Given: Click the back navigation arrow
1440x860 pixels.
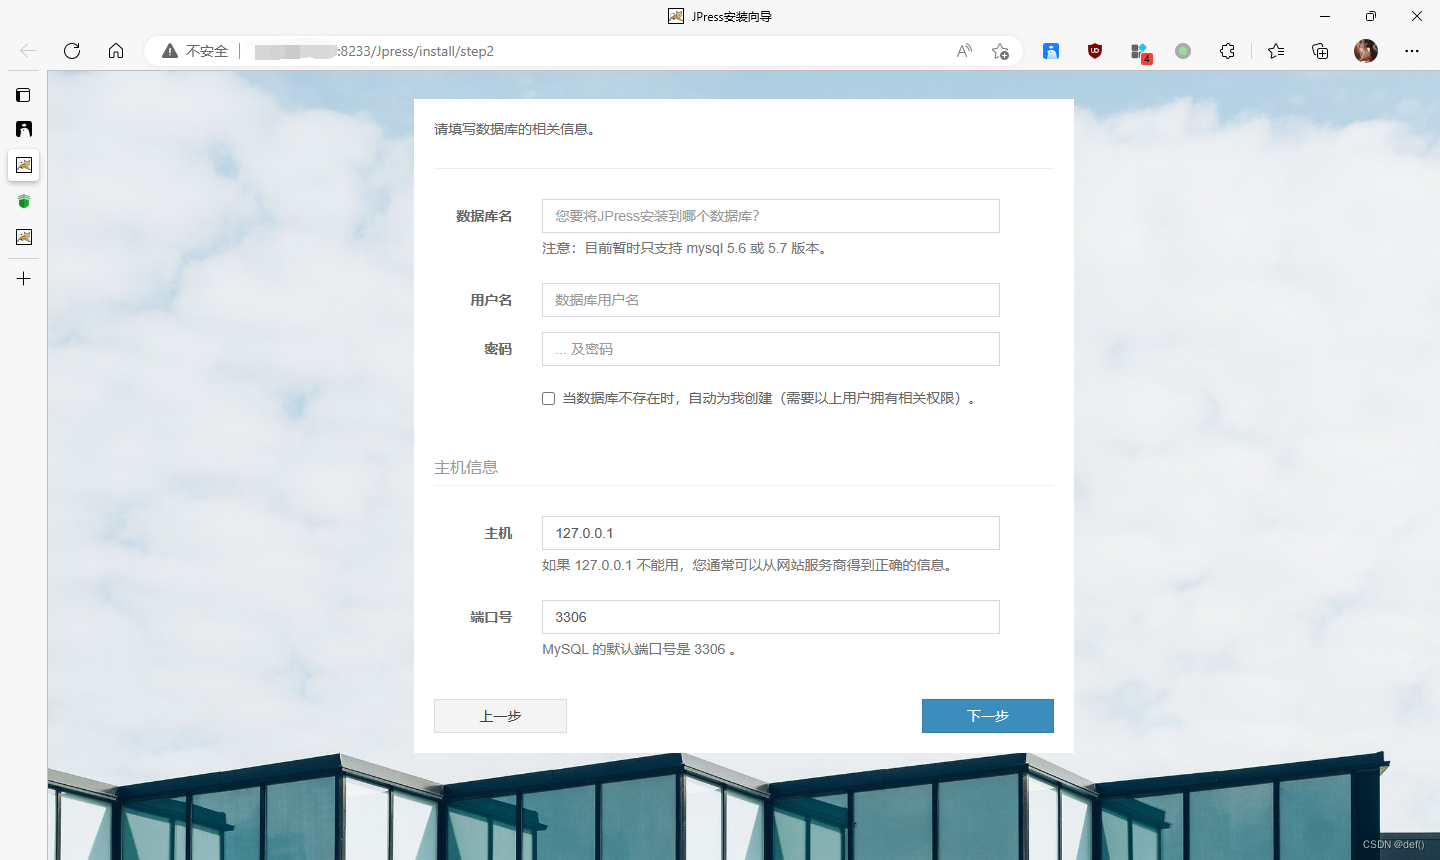Looking at the screenshot, I should [x=27, y=51].
